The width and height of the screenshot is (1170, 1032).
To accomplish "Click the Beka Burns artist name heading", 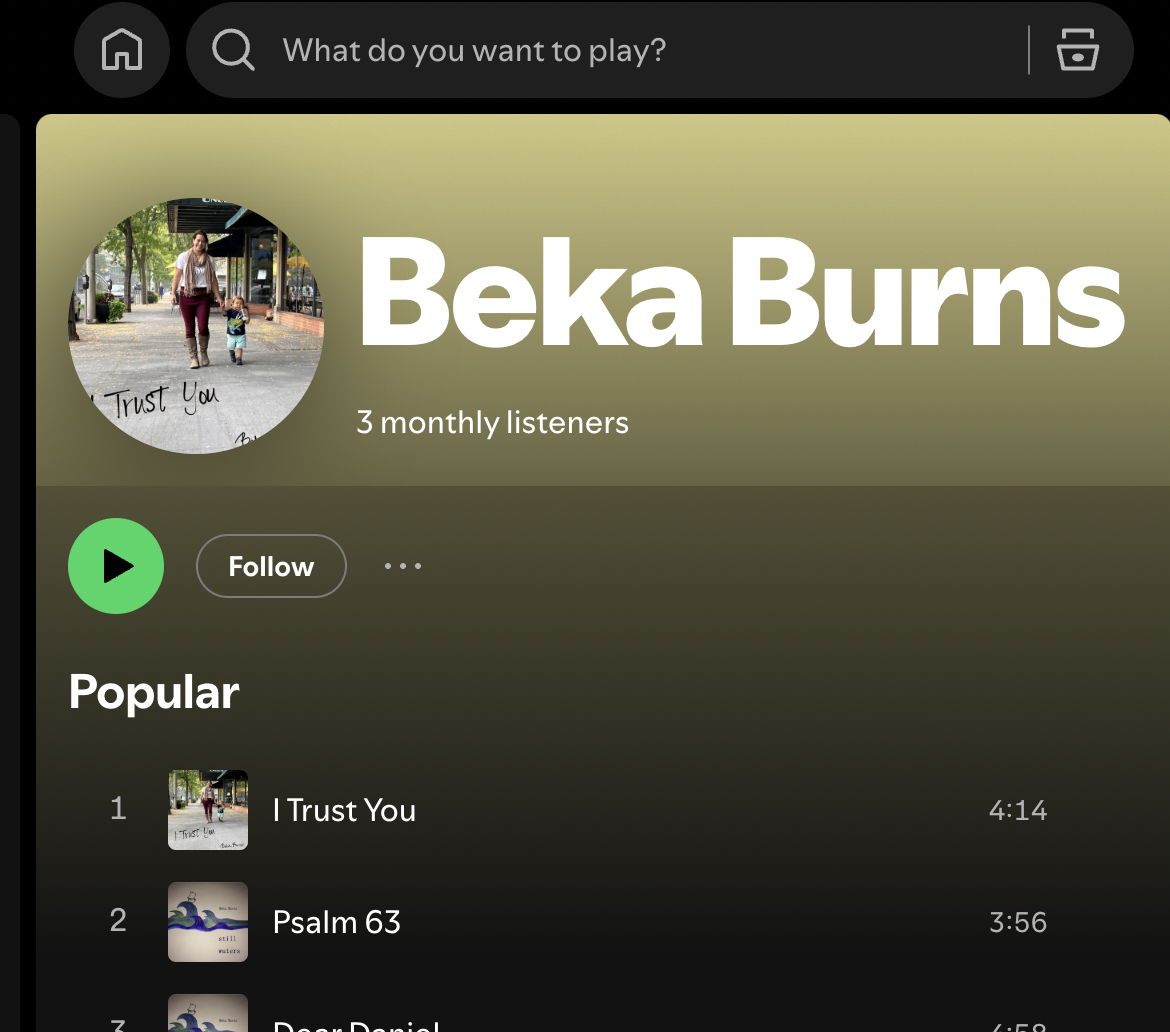I will (741, 293).
